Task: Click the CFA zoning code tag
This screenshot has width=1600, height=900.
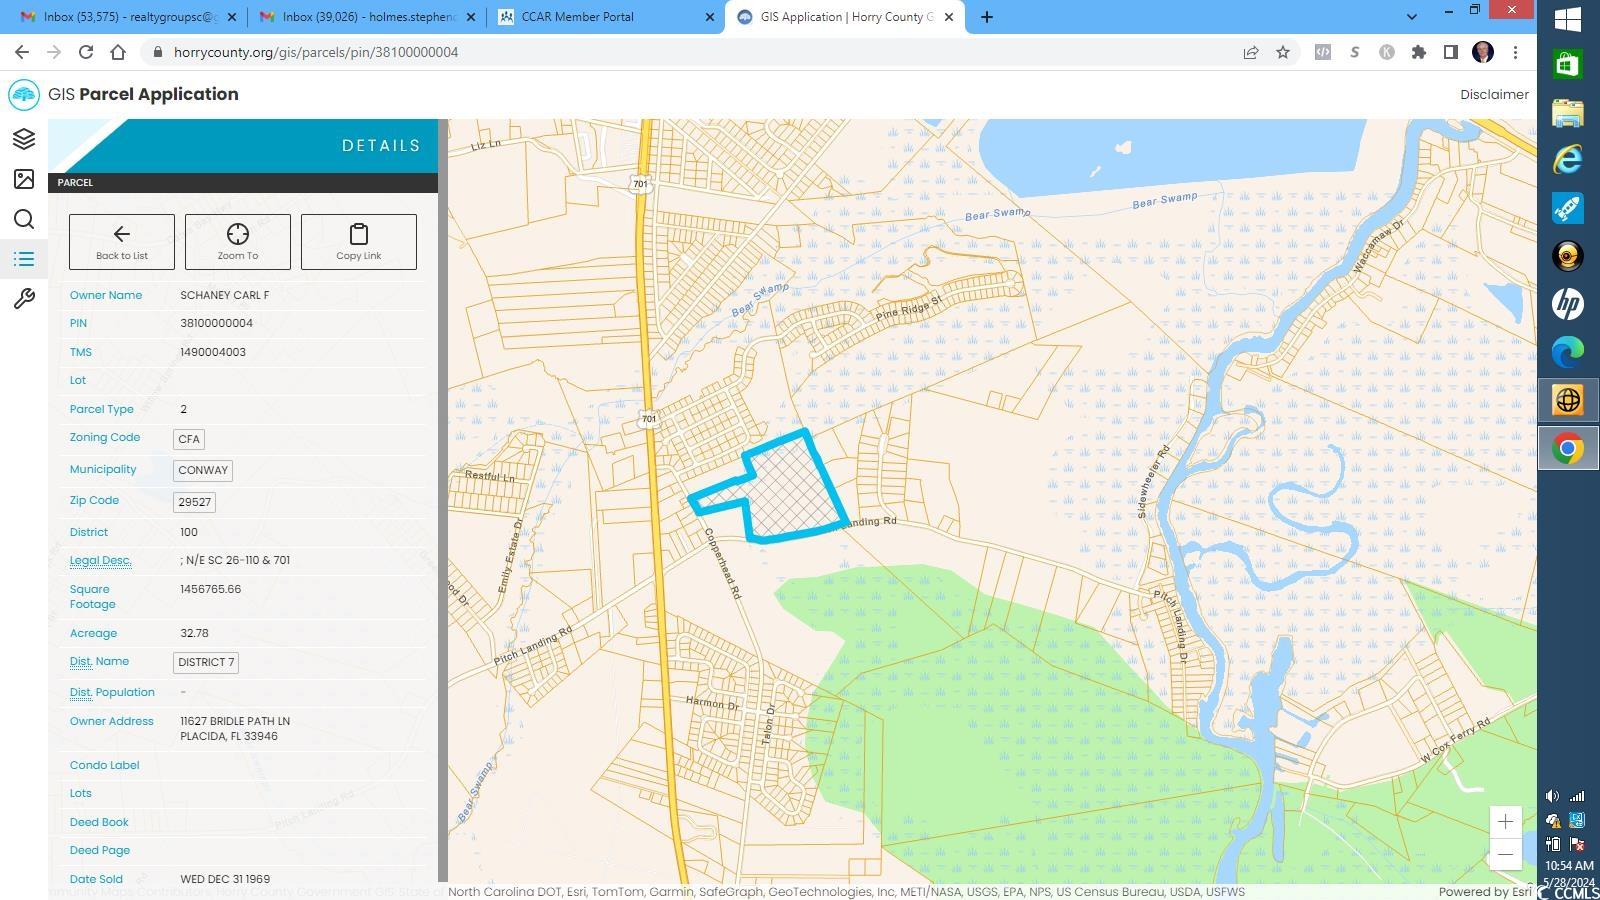Action: [189, 439]
